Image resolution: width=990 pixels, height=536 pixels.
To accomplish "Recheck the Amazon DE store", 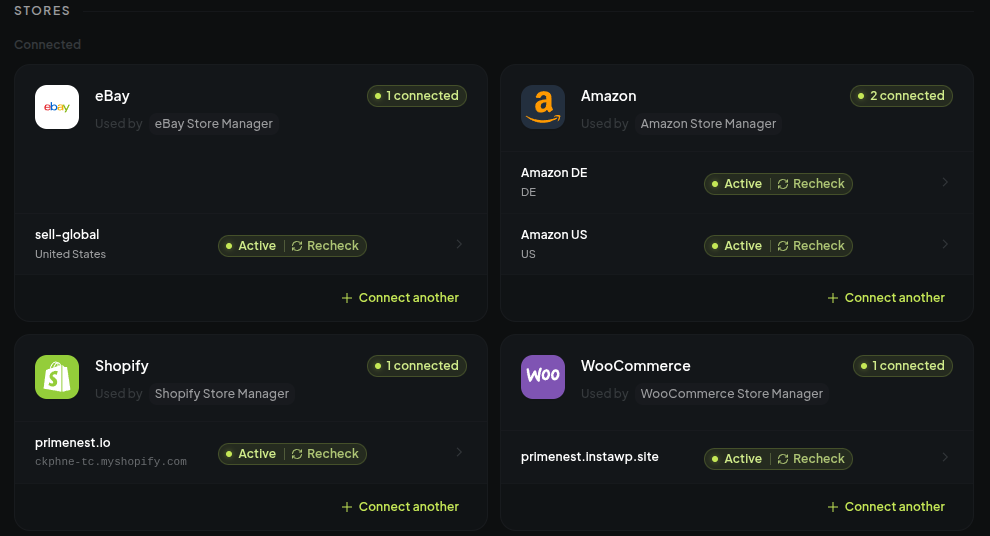I will (x=811, y=184).
